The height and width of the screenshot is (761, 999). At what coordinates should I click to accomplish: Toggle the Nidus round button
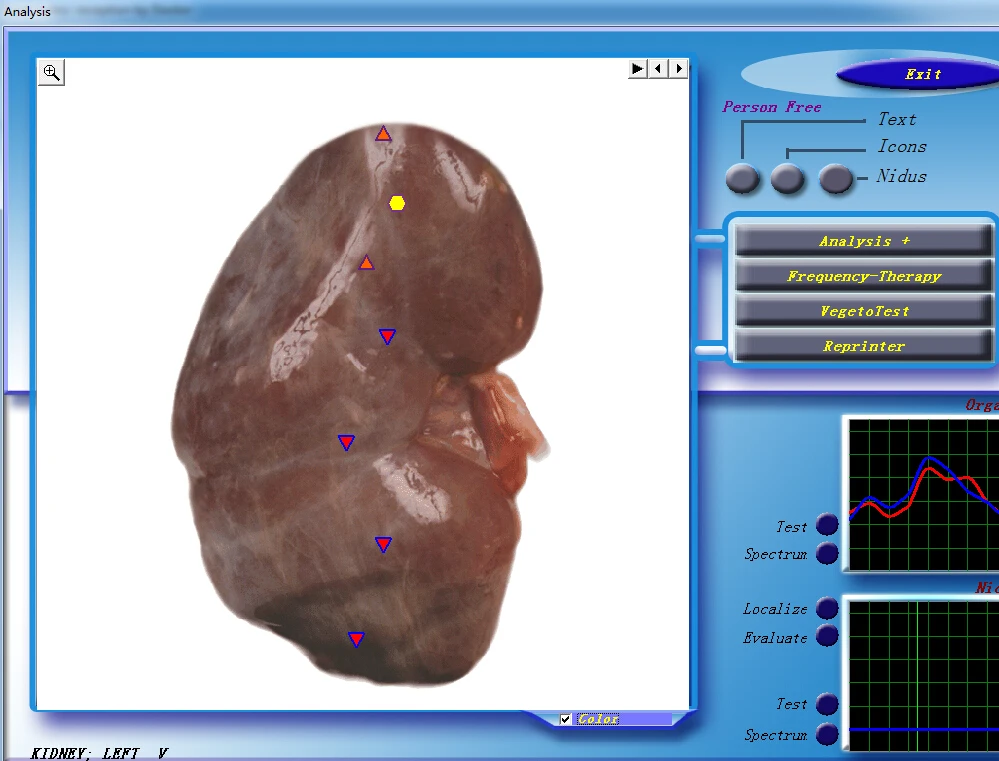coord(835,178)
